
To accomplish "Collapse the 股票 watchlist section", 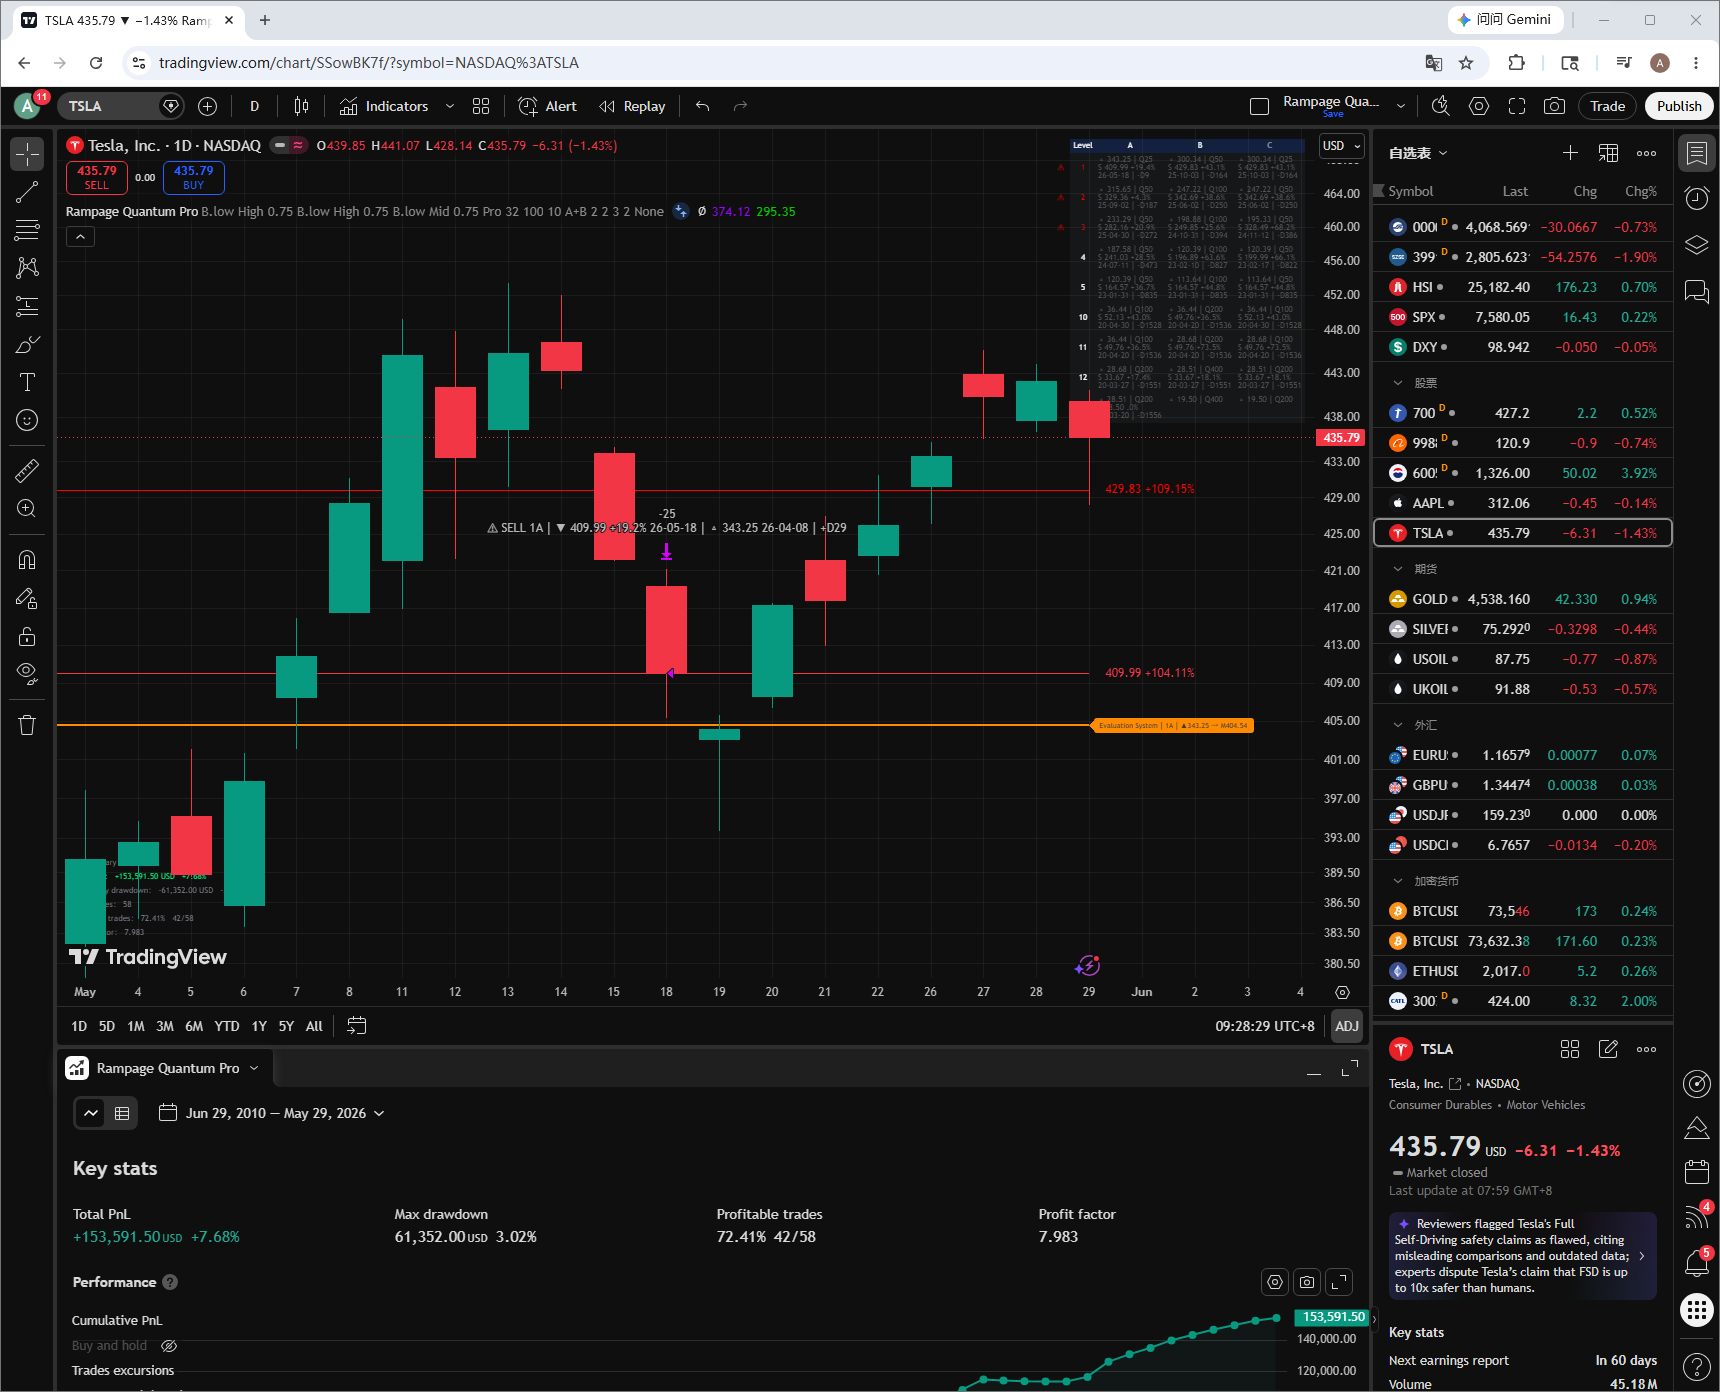I will tap(1398, 383).
